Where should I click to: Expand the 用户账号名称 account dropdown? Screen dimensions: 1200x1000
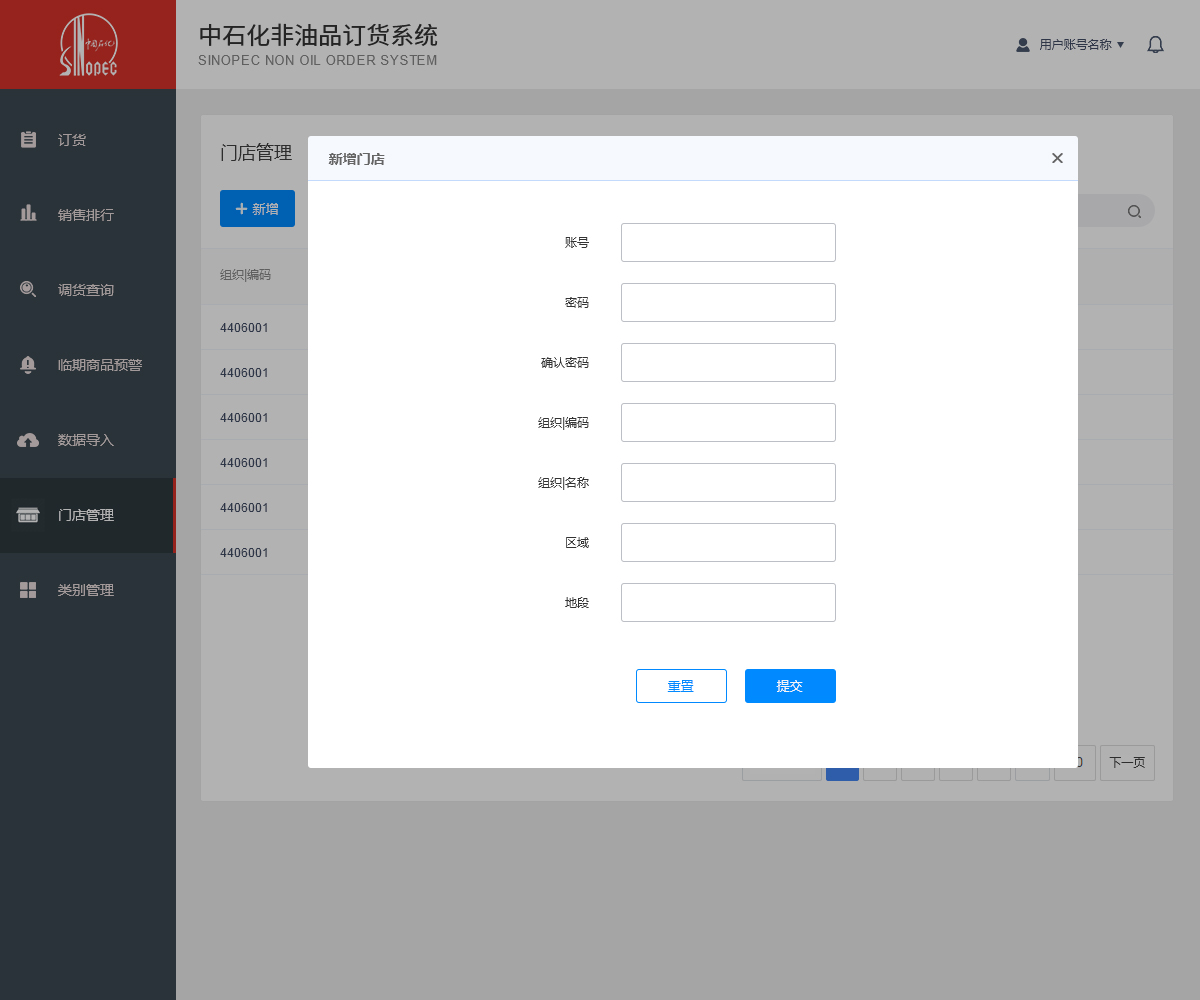click(x=1071, y=45)
